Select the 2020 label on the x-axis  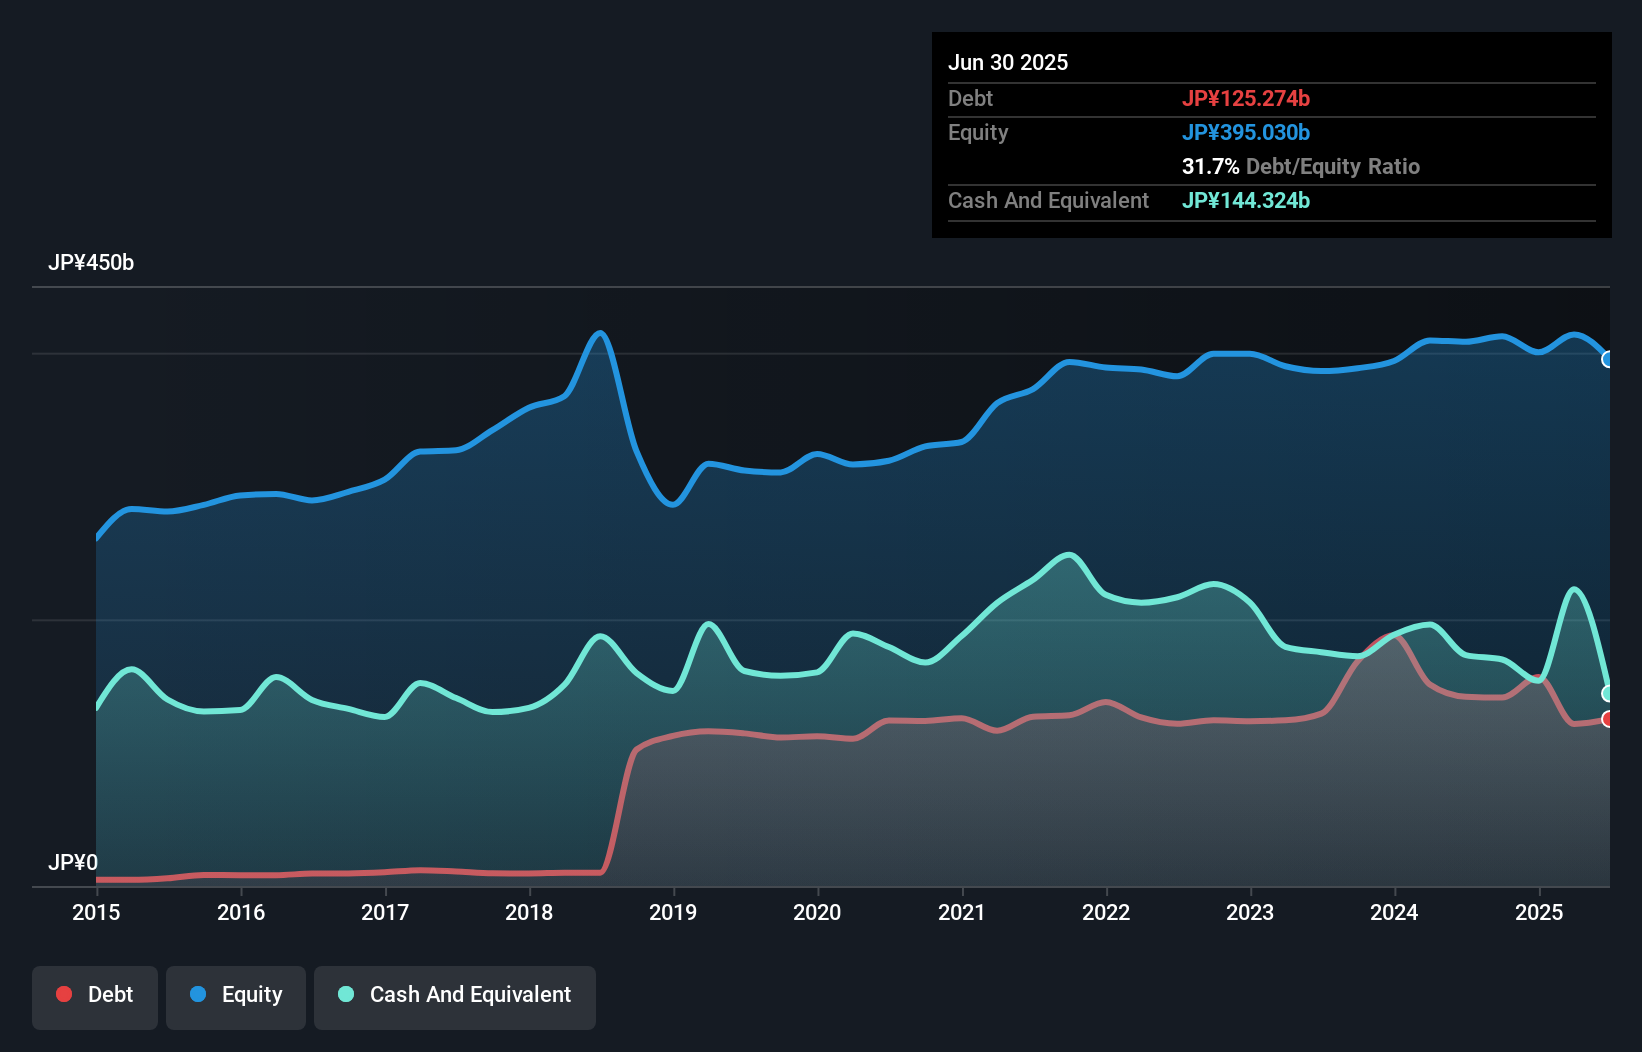[x=817, y=912]
